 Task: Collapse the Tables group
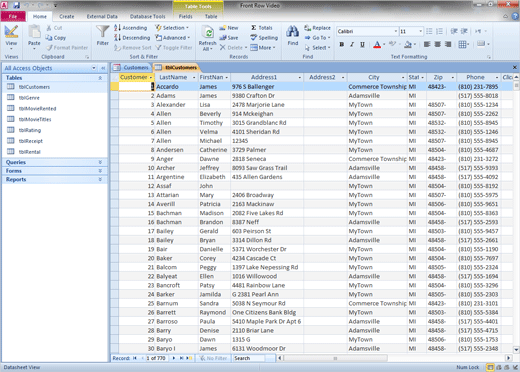pos(100,78)
